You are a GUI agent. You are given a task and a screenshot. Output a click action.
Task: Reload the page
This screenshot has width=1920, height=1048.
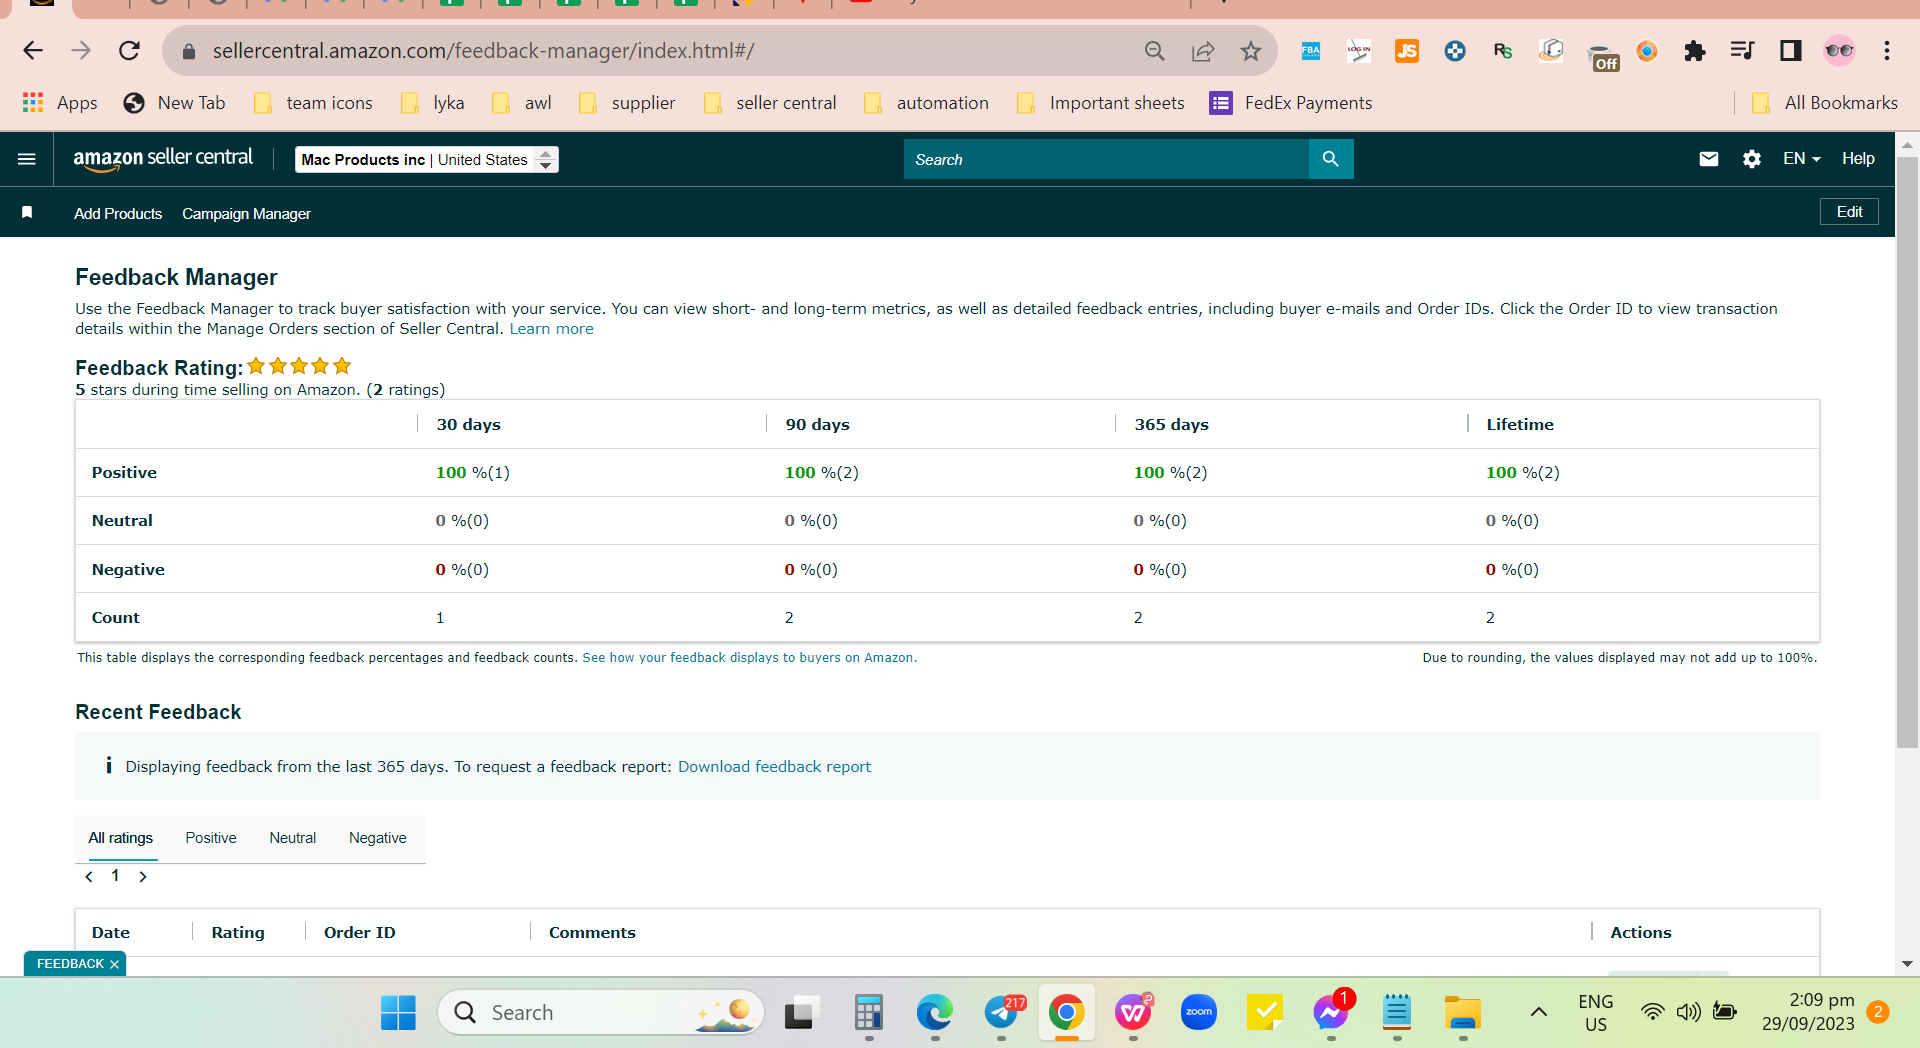click(x=129, y=50)
